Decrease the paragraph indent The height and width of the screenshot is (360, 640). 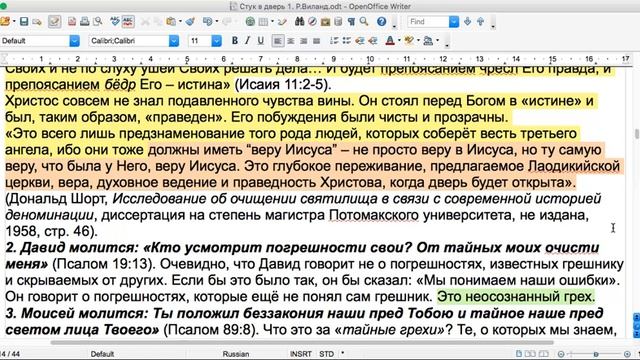click(x=360, y=41)
